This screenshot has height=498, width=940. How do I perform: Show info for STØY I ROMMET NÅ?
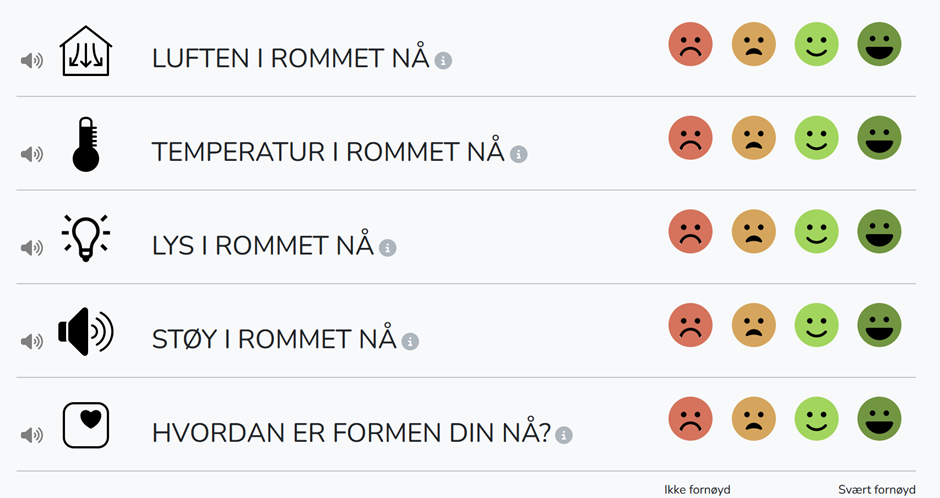click(x=410, y=342)
